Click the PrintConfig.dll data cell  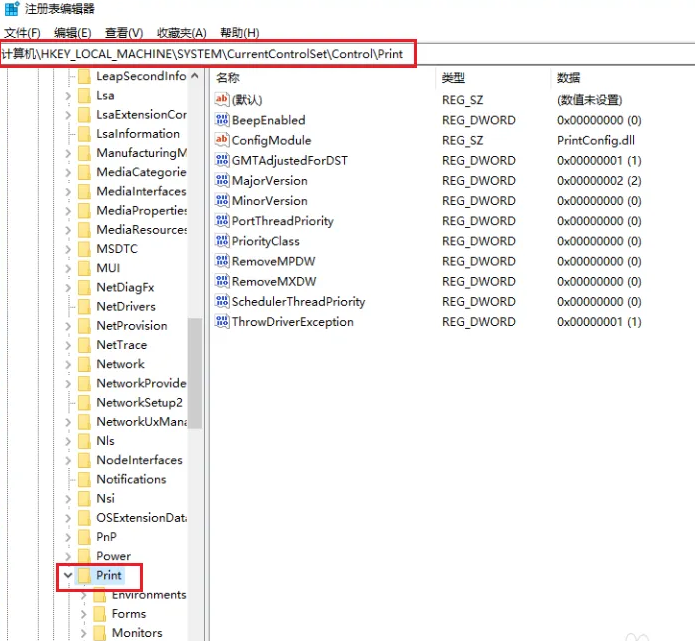pyautogui.click(x=596, y=140)
